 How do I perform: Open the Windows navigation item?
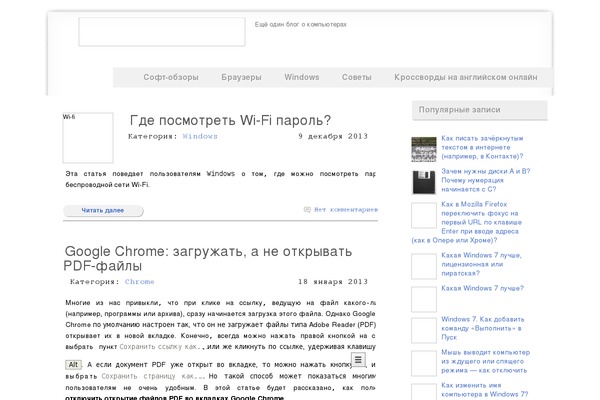[302, 77]
